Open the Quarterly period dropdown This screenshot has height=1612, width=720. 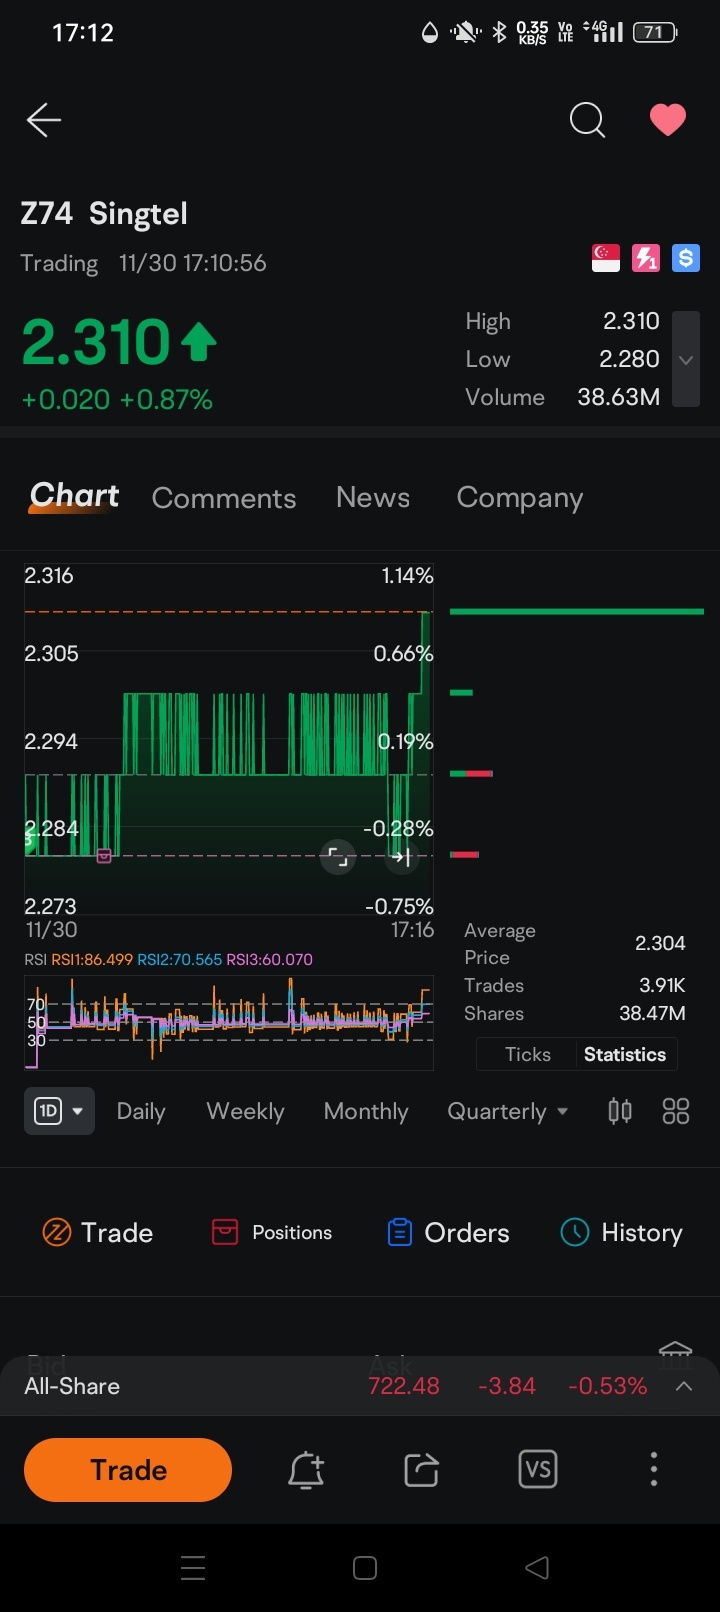(x=507, y=1111)
